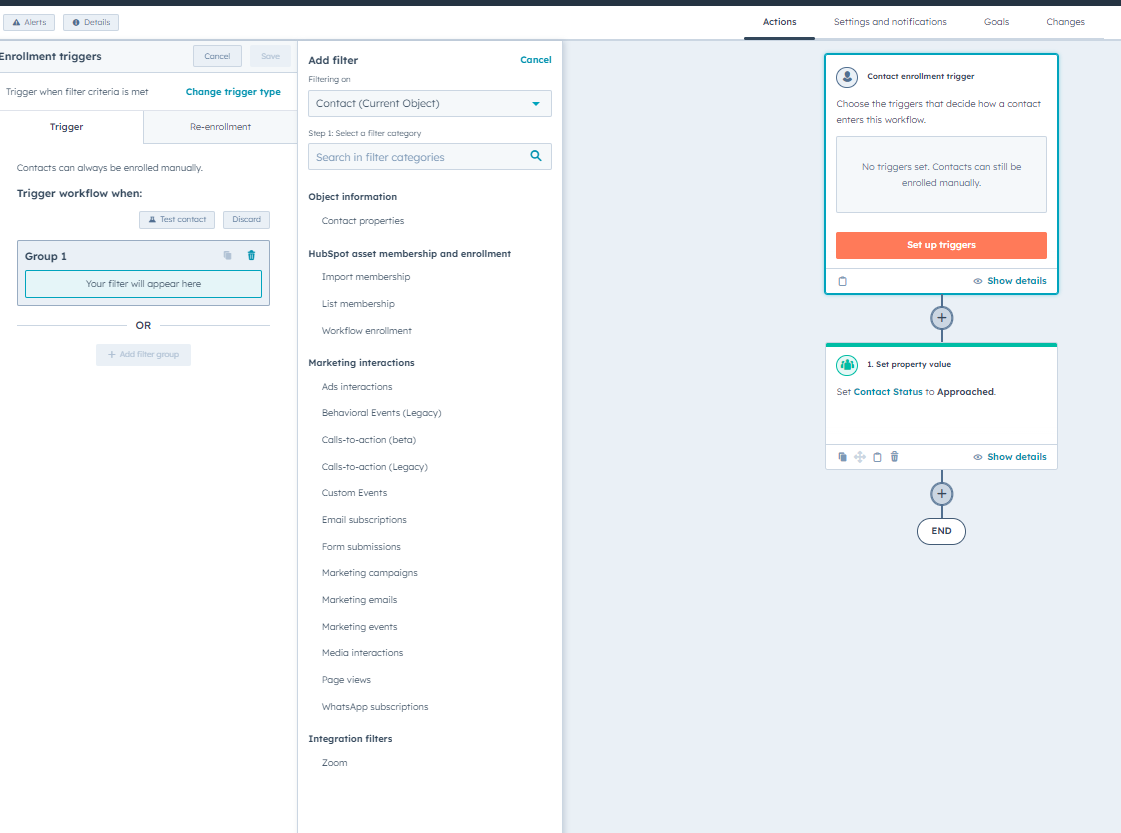1121x833 pixels.
Task: Click the clipboard icon on Contact enrollment trigger card
Action: coord(843,281)
